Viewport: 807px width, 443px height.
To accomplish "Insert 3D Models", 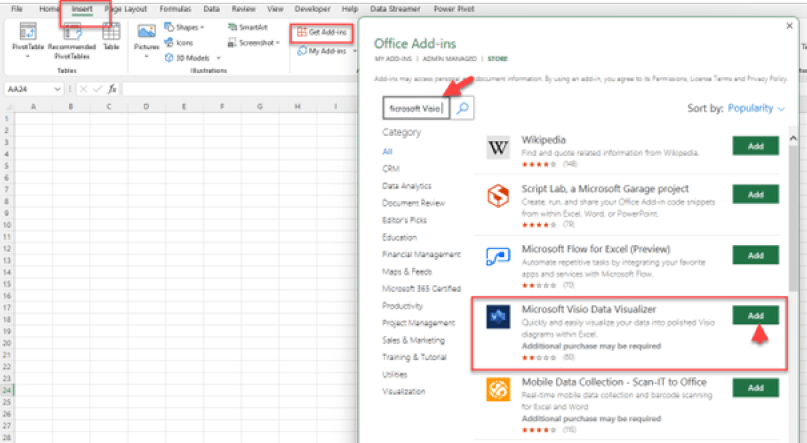I will pos(187,58).
